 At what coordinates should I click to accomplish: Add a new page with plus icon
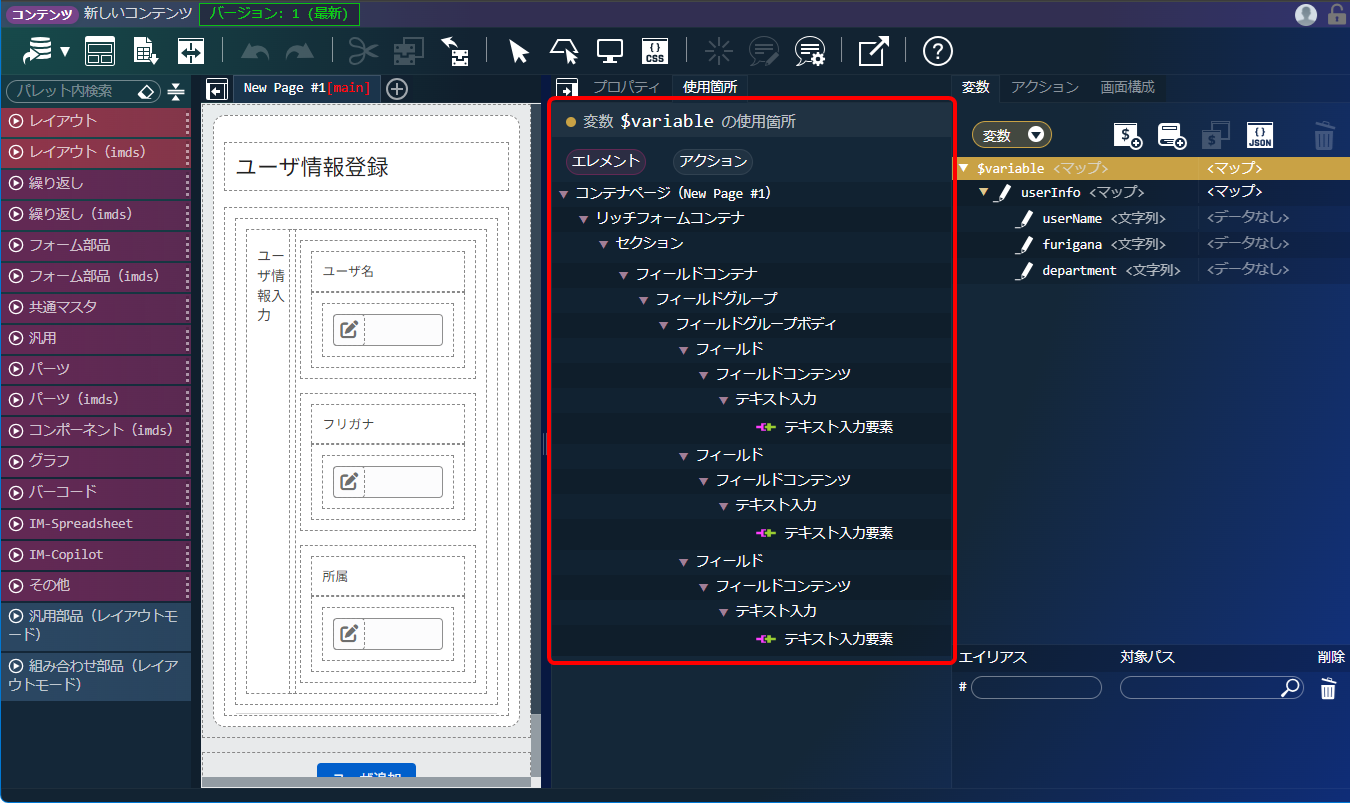pyautogui.click(x=397, y=89)
